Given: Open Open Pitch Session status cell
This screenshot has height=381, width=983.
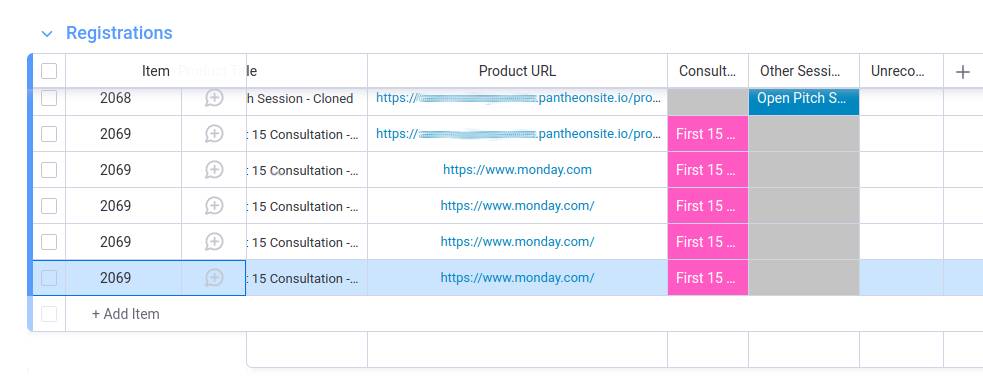Looking at the screenshot, I should tap(804, 98).
